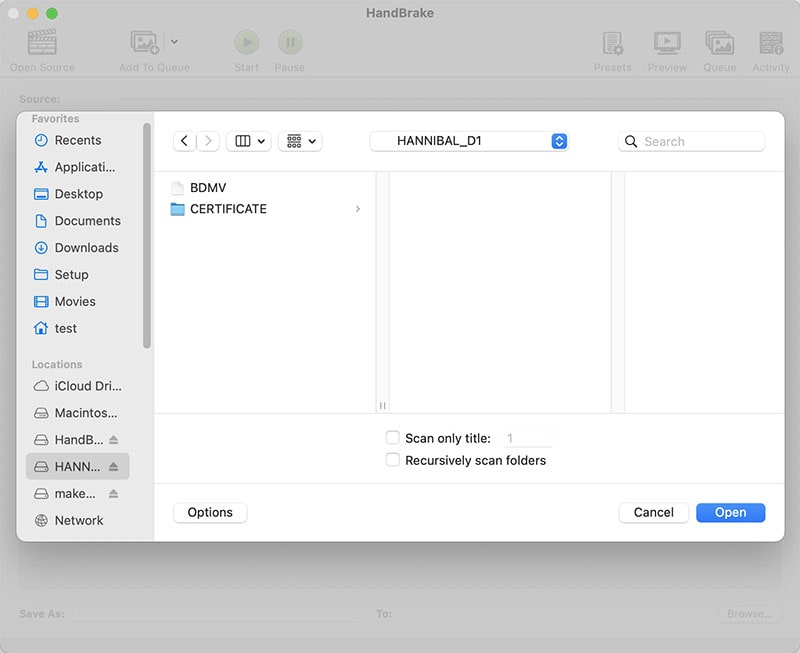Go back with the left chevron button
This screenshot has height=653, width=800.
[x=184, y=141]
